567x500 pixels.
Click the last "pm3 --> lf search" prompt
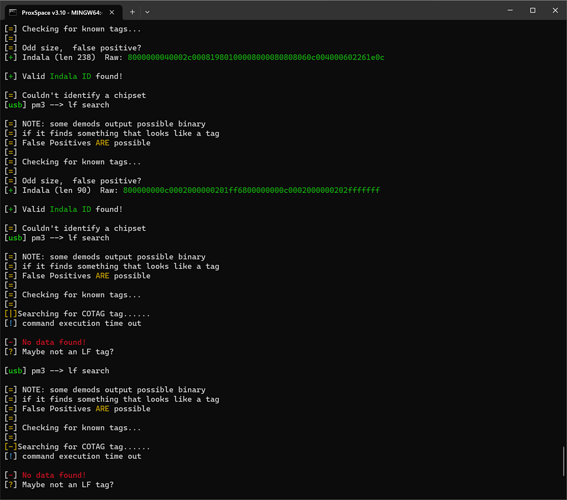70,371
